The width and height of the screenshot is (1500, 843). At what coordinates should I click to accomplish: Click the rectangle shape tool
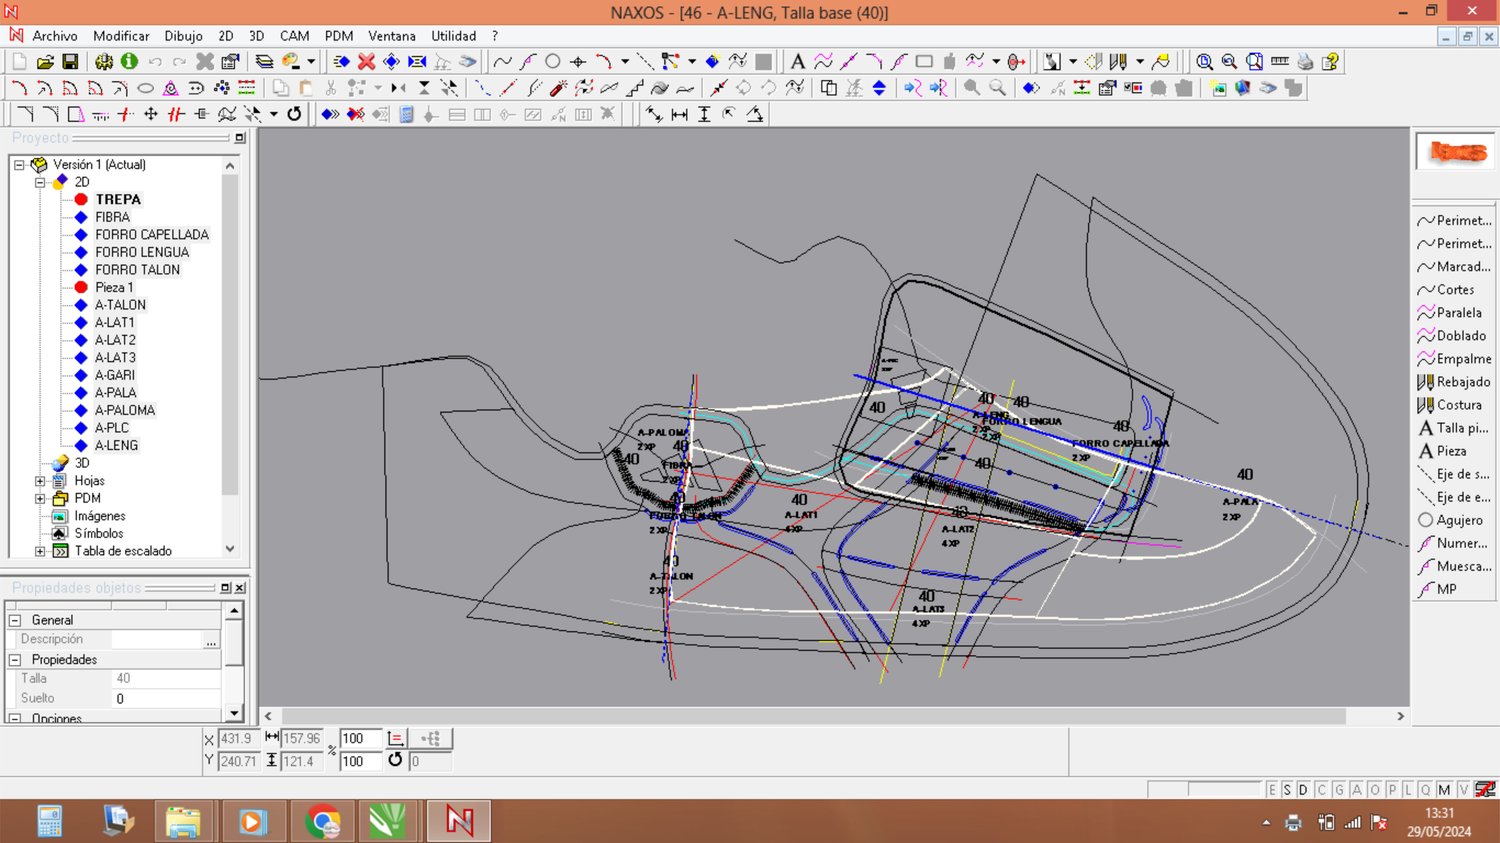coord(924,62)
